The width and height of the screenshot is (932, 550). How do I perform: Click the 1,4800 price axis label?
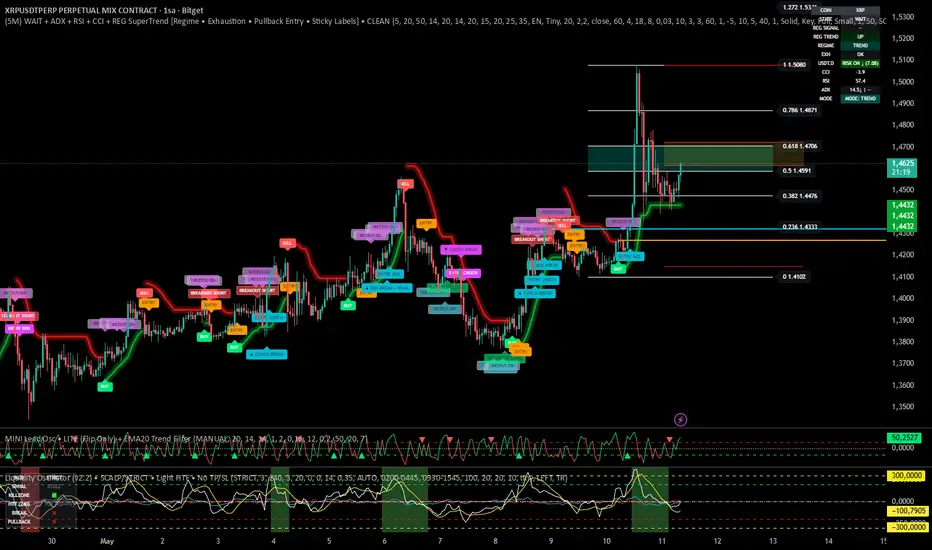pos(903,125)
